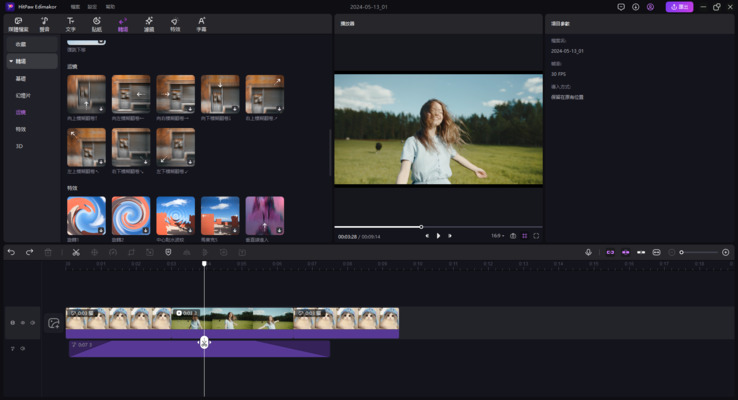Click the fit timeline to window icon
The width and height of the screenshot is (738, 400).
tap(657, 252)
